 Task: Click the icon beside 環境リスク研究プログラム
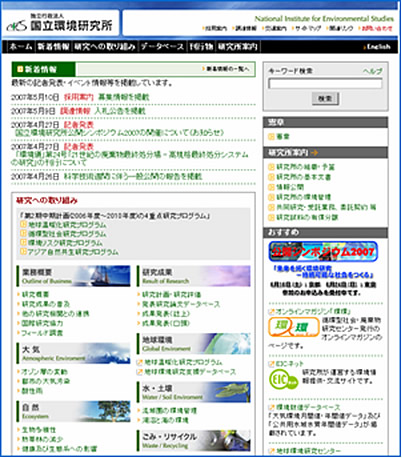24,242
